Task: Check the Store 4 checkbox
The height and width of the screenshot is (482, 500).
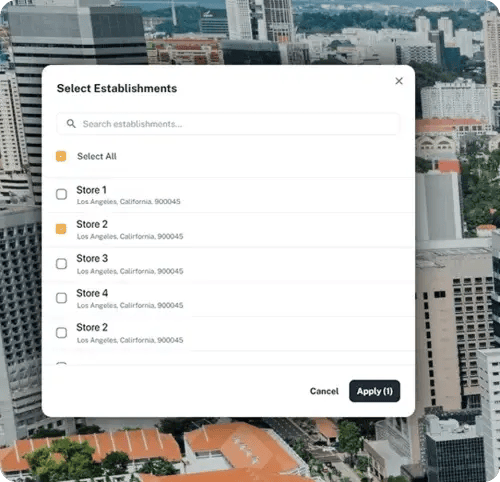Action: tap(61, 298)
